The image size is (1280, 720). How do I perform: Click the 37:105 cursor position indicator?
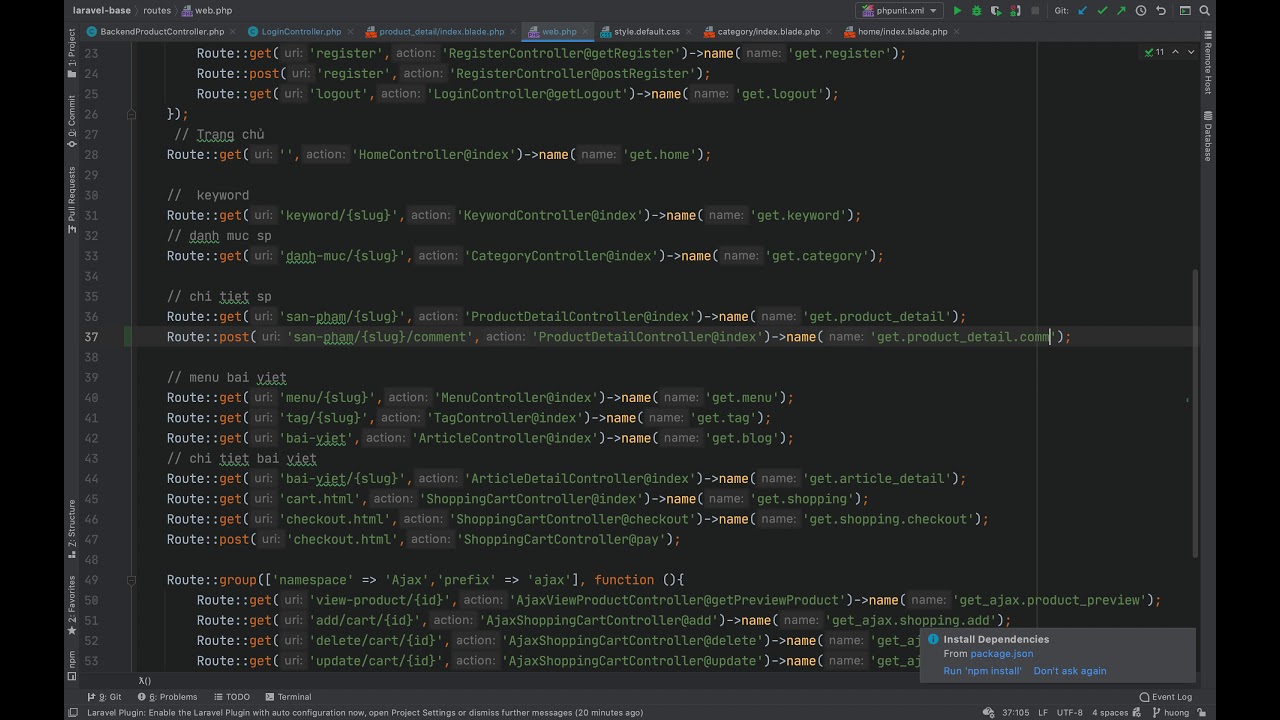coord(1015,713)
